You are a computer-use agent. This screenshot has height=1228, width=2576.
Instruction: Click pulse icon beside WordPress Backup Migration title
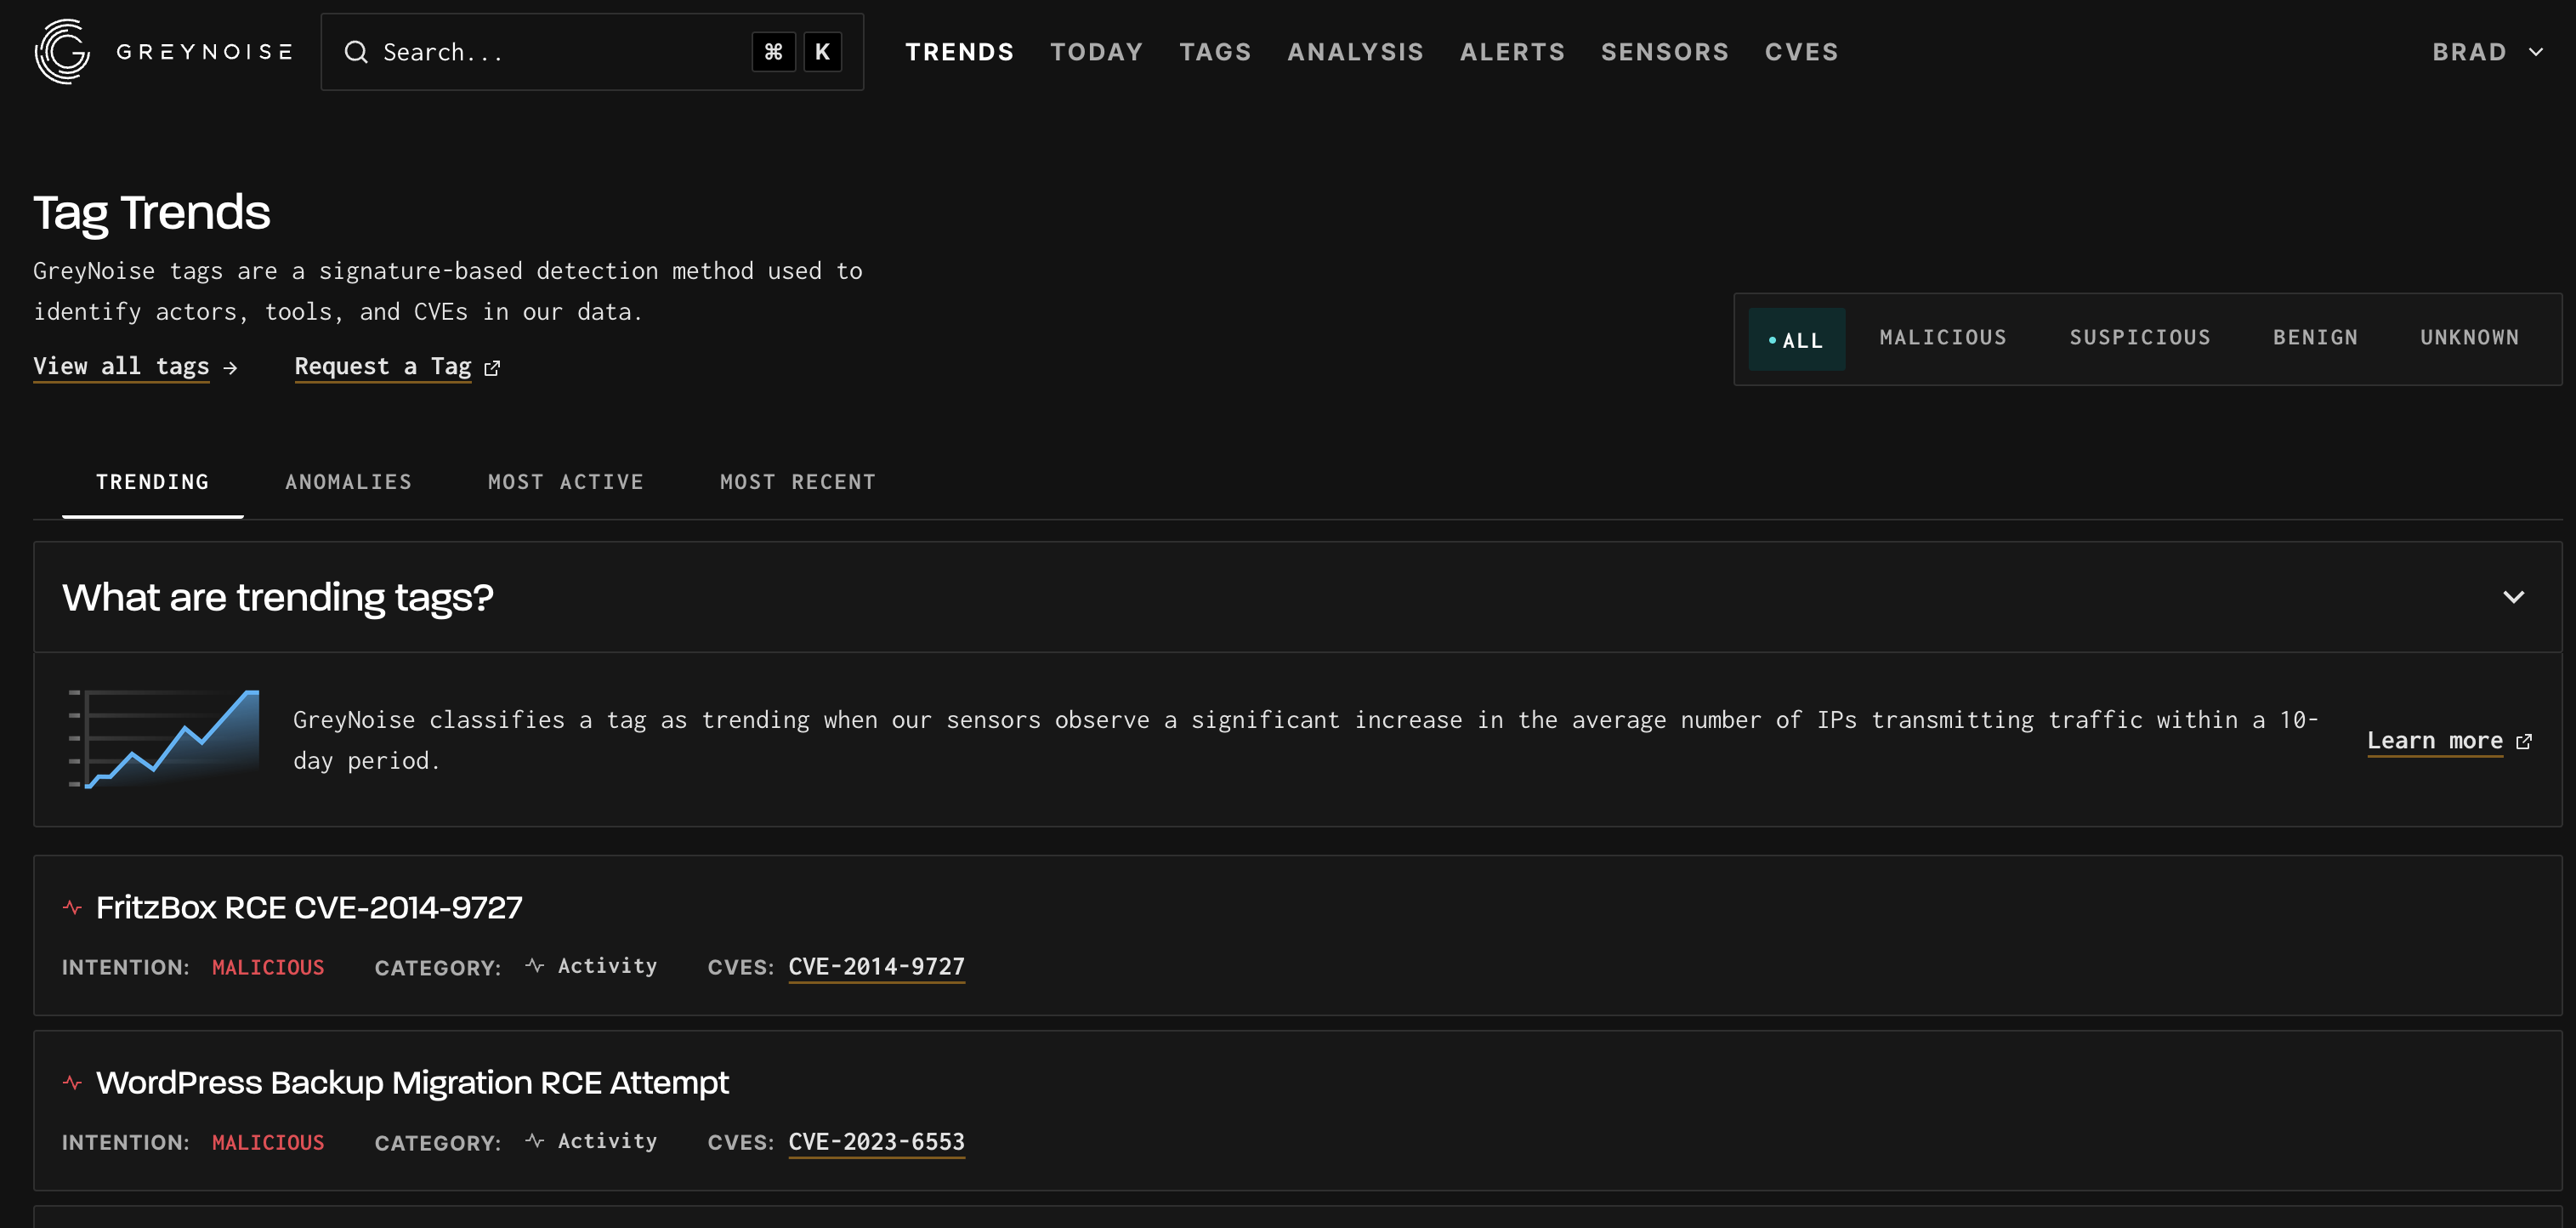pyautogui.click(x=72, y=1082)
